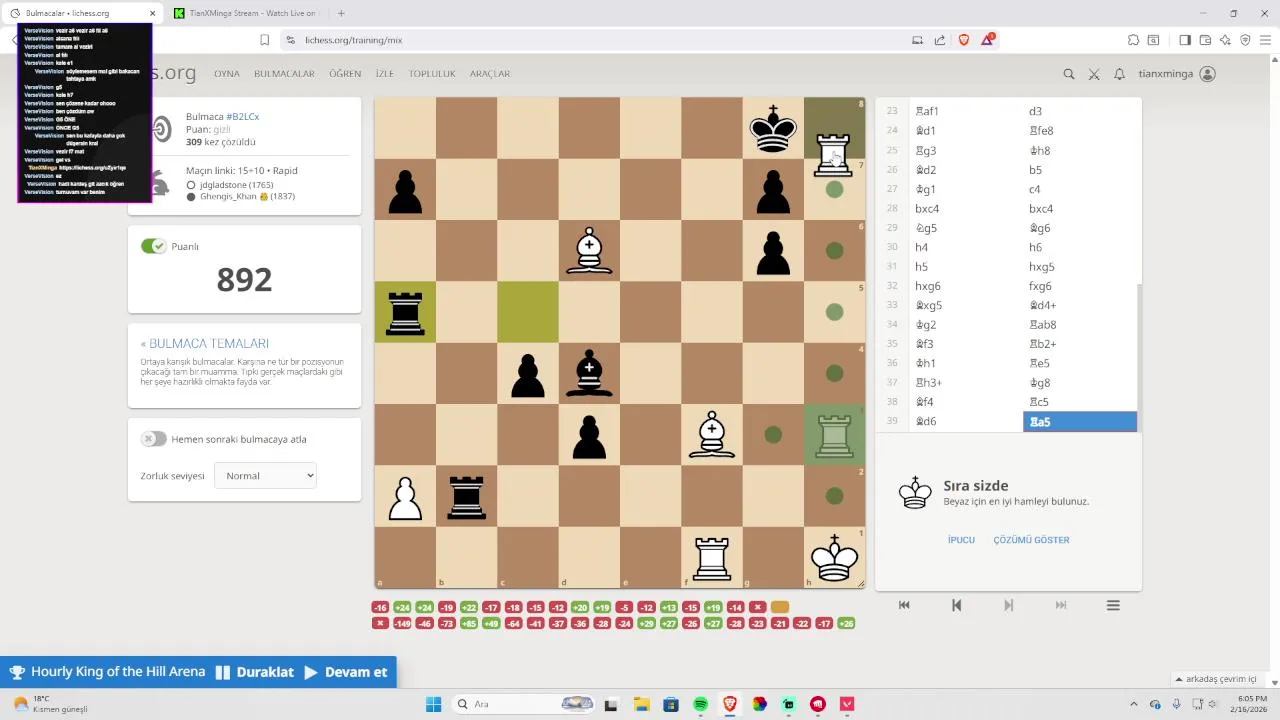The width and height of the screenshot is (1280, 720).
Task: Click the black rook on a5
Action: coord(405,312)
